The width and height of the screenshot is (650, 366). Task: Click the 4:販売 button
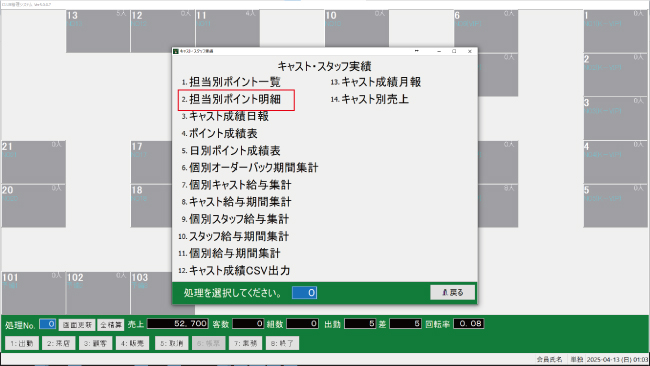point(132,343)
